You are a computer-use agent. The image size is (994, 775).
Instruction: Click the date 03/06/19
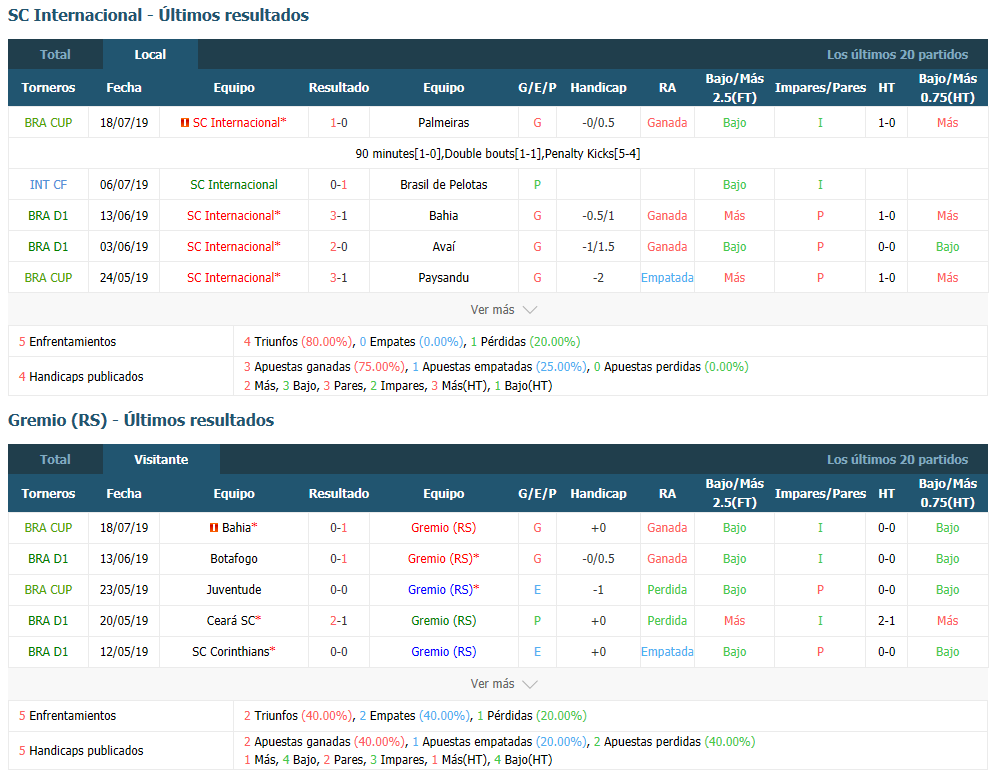[124, 247]
